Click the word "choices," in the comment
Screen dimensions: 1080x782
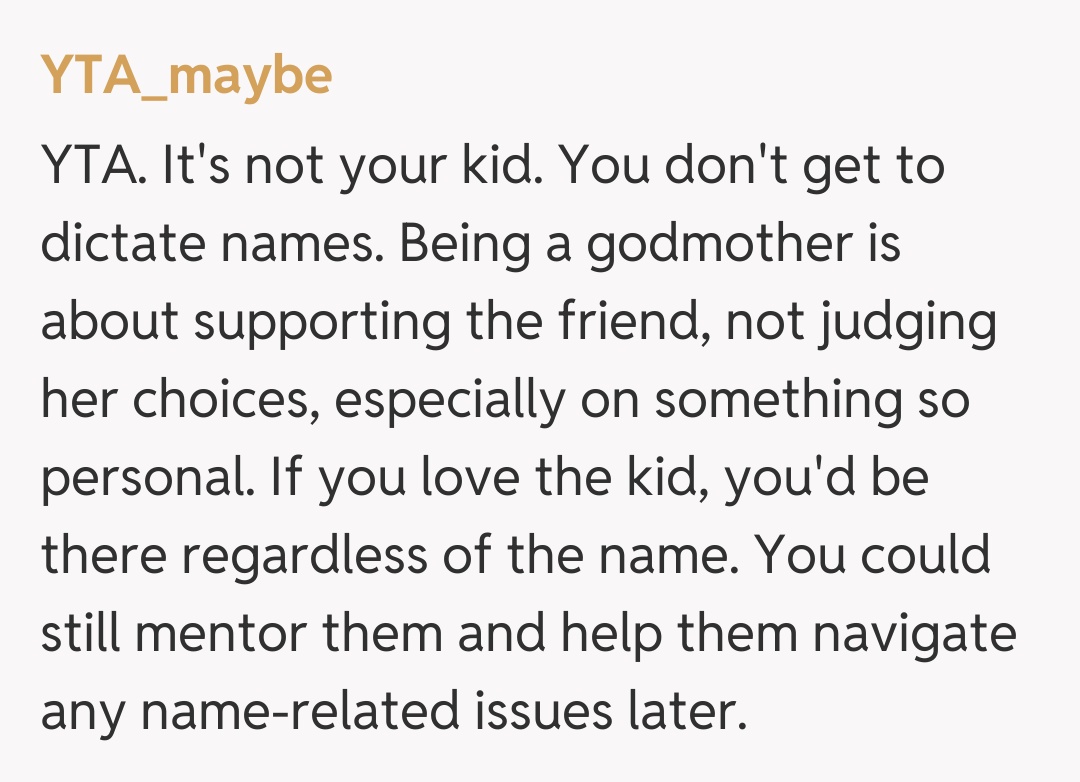(227, 401)
